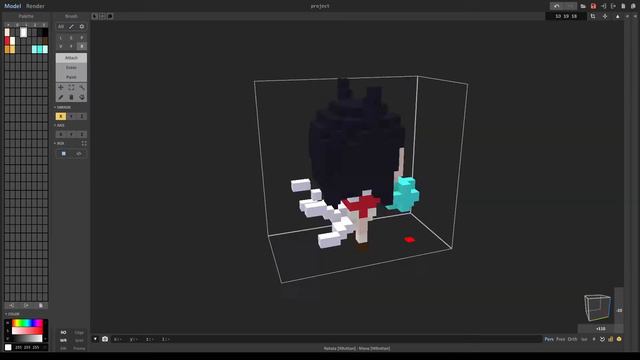Switch to the Render tab
Viewport: 640px width, 360px height.
tap(36, 6)
